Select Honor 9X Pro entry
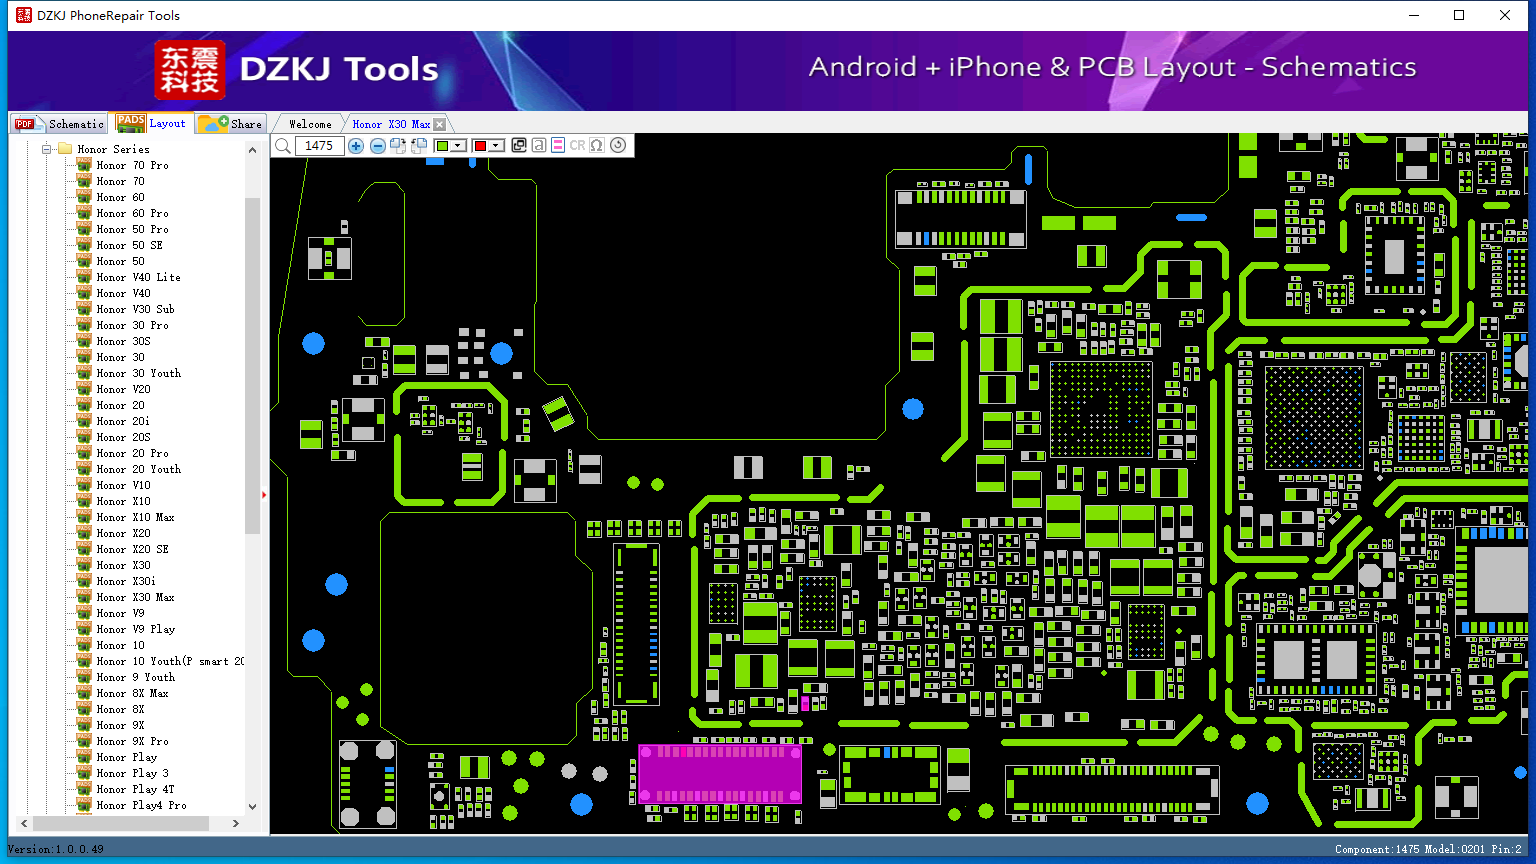1536x864 pixels. tap(132, 741)
